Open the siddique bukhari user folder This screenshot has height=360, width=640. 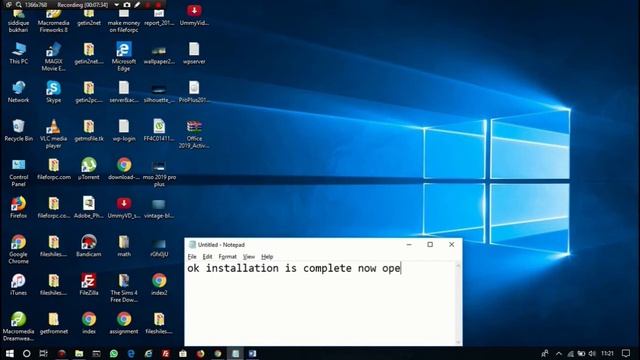coord(19,20)
